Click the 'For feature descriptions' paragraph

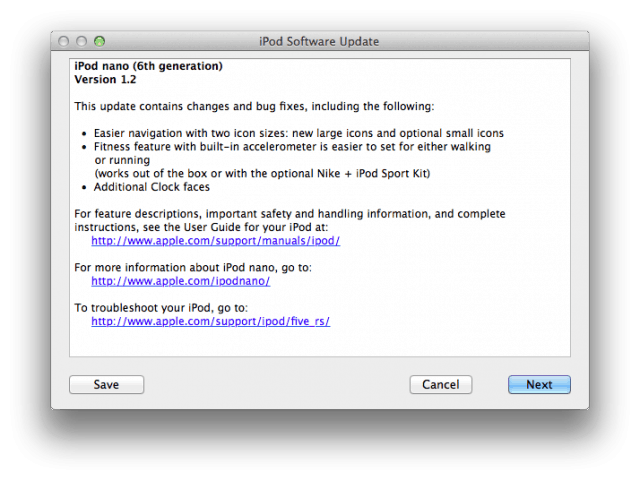point(290,214)
